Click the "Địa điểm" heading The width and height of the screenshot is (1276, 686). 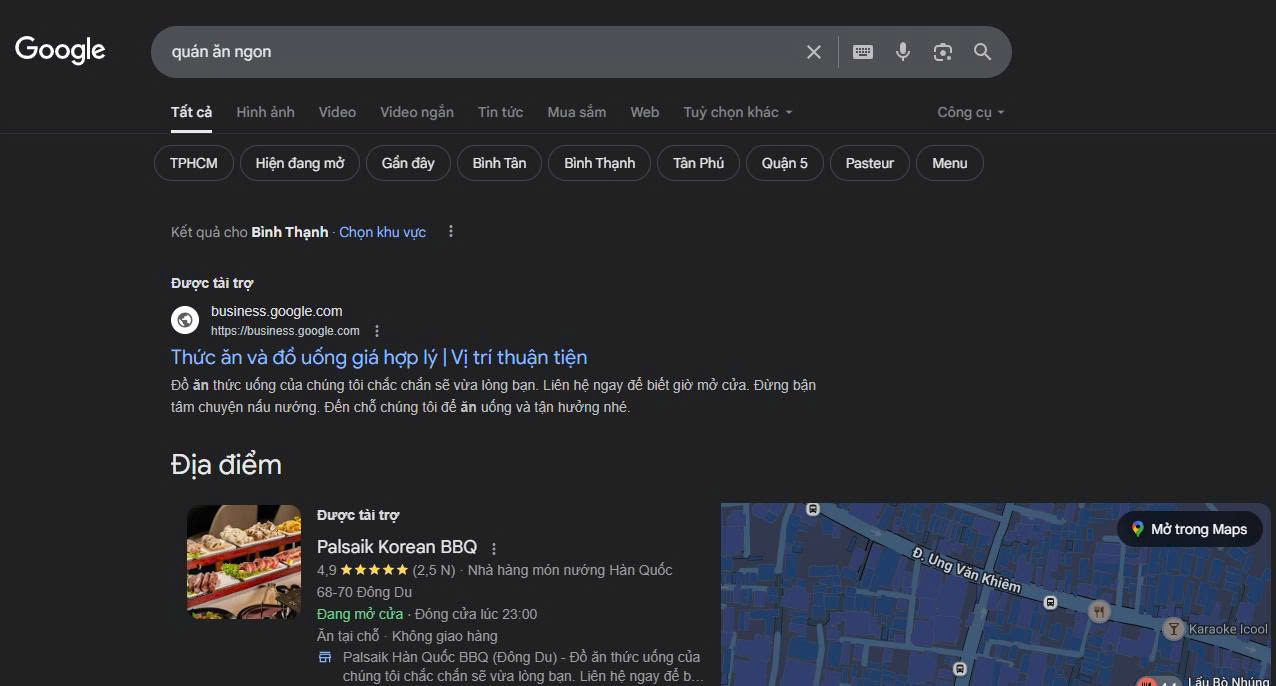(226, 465)
